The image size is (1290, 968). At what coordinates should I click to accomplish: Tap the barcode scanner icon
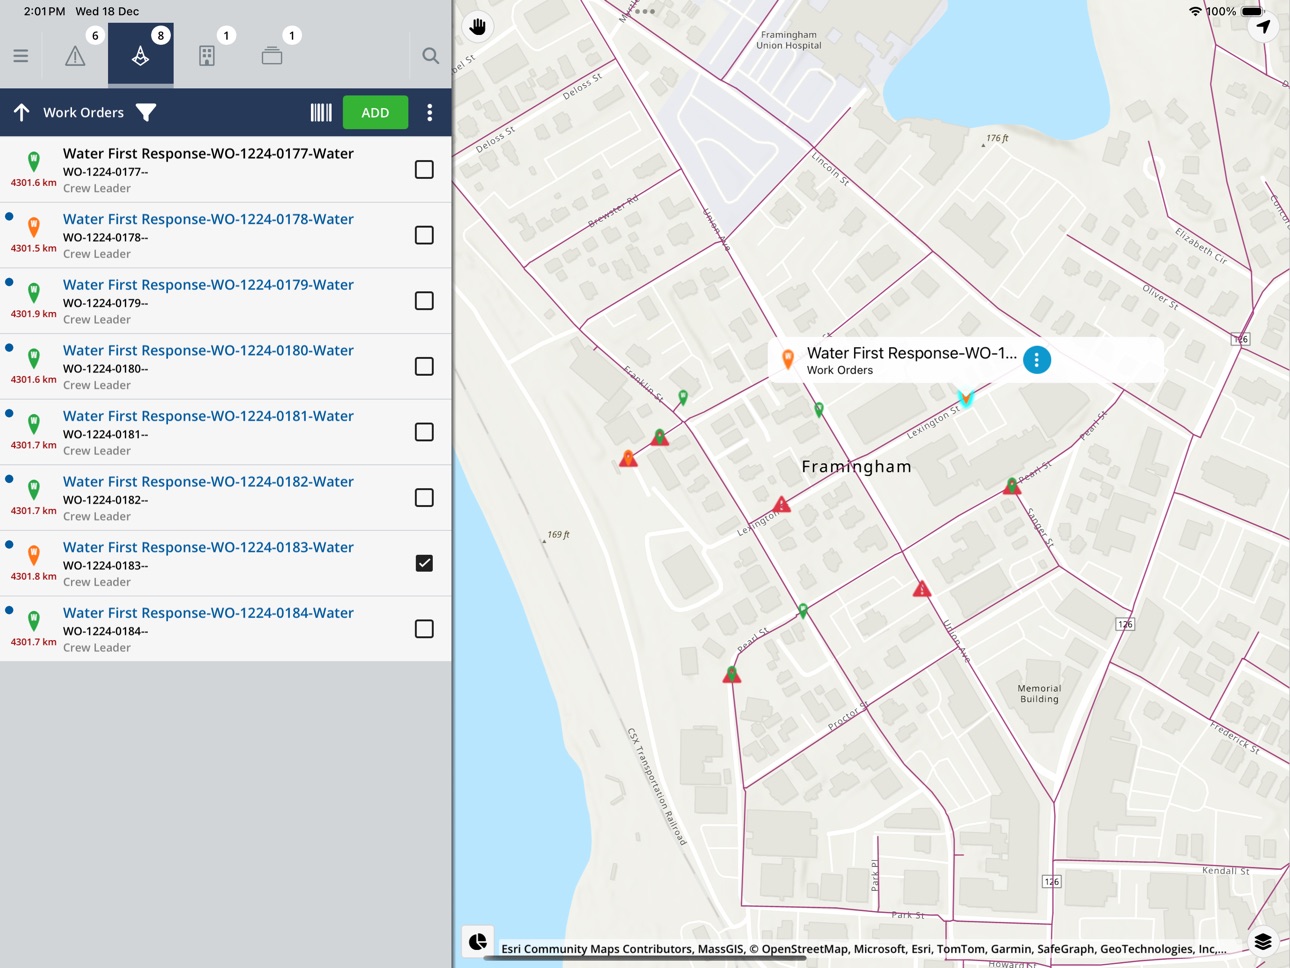click(x=321, y=113)
